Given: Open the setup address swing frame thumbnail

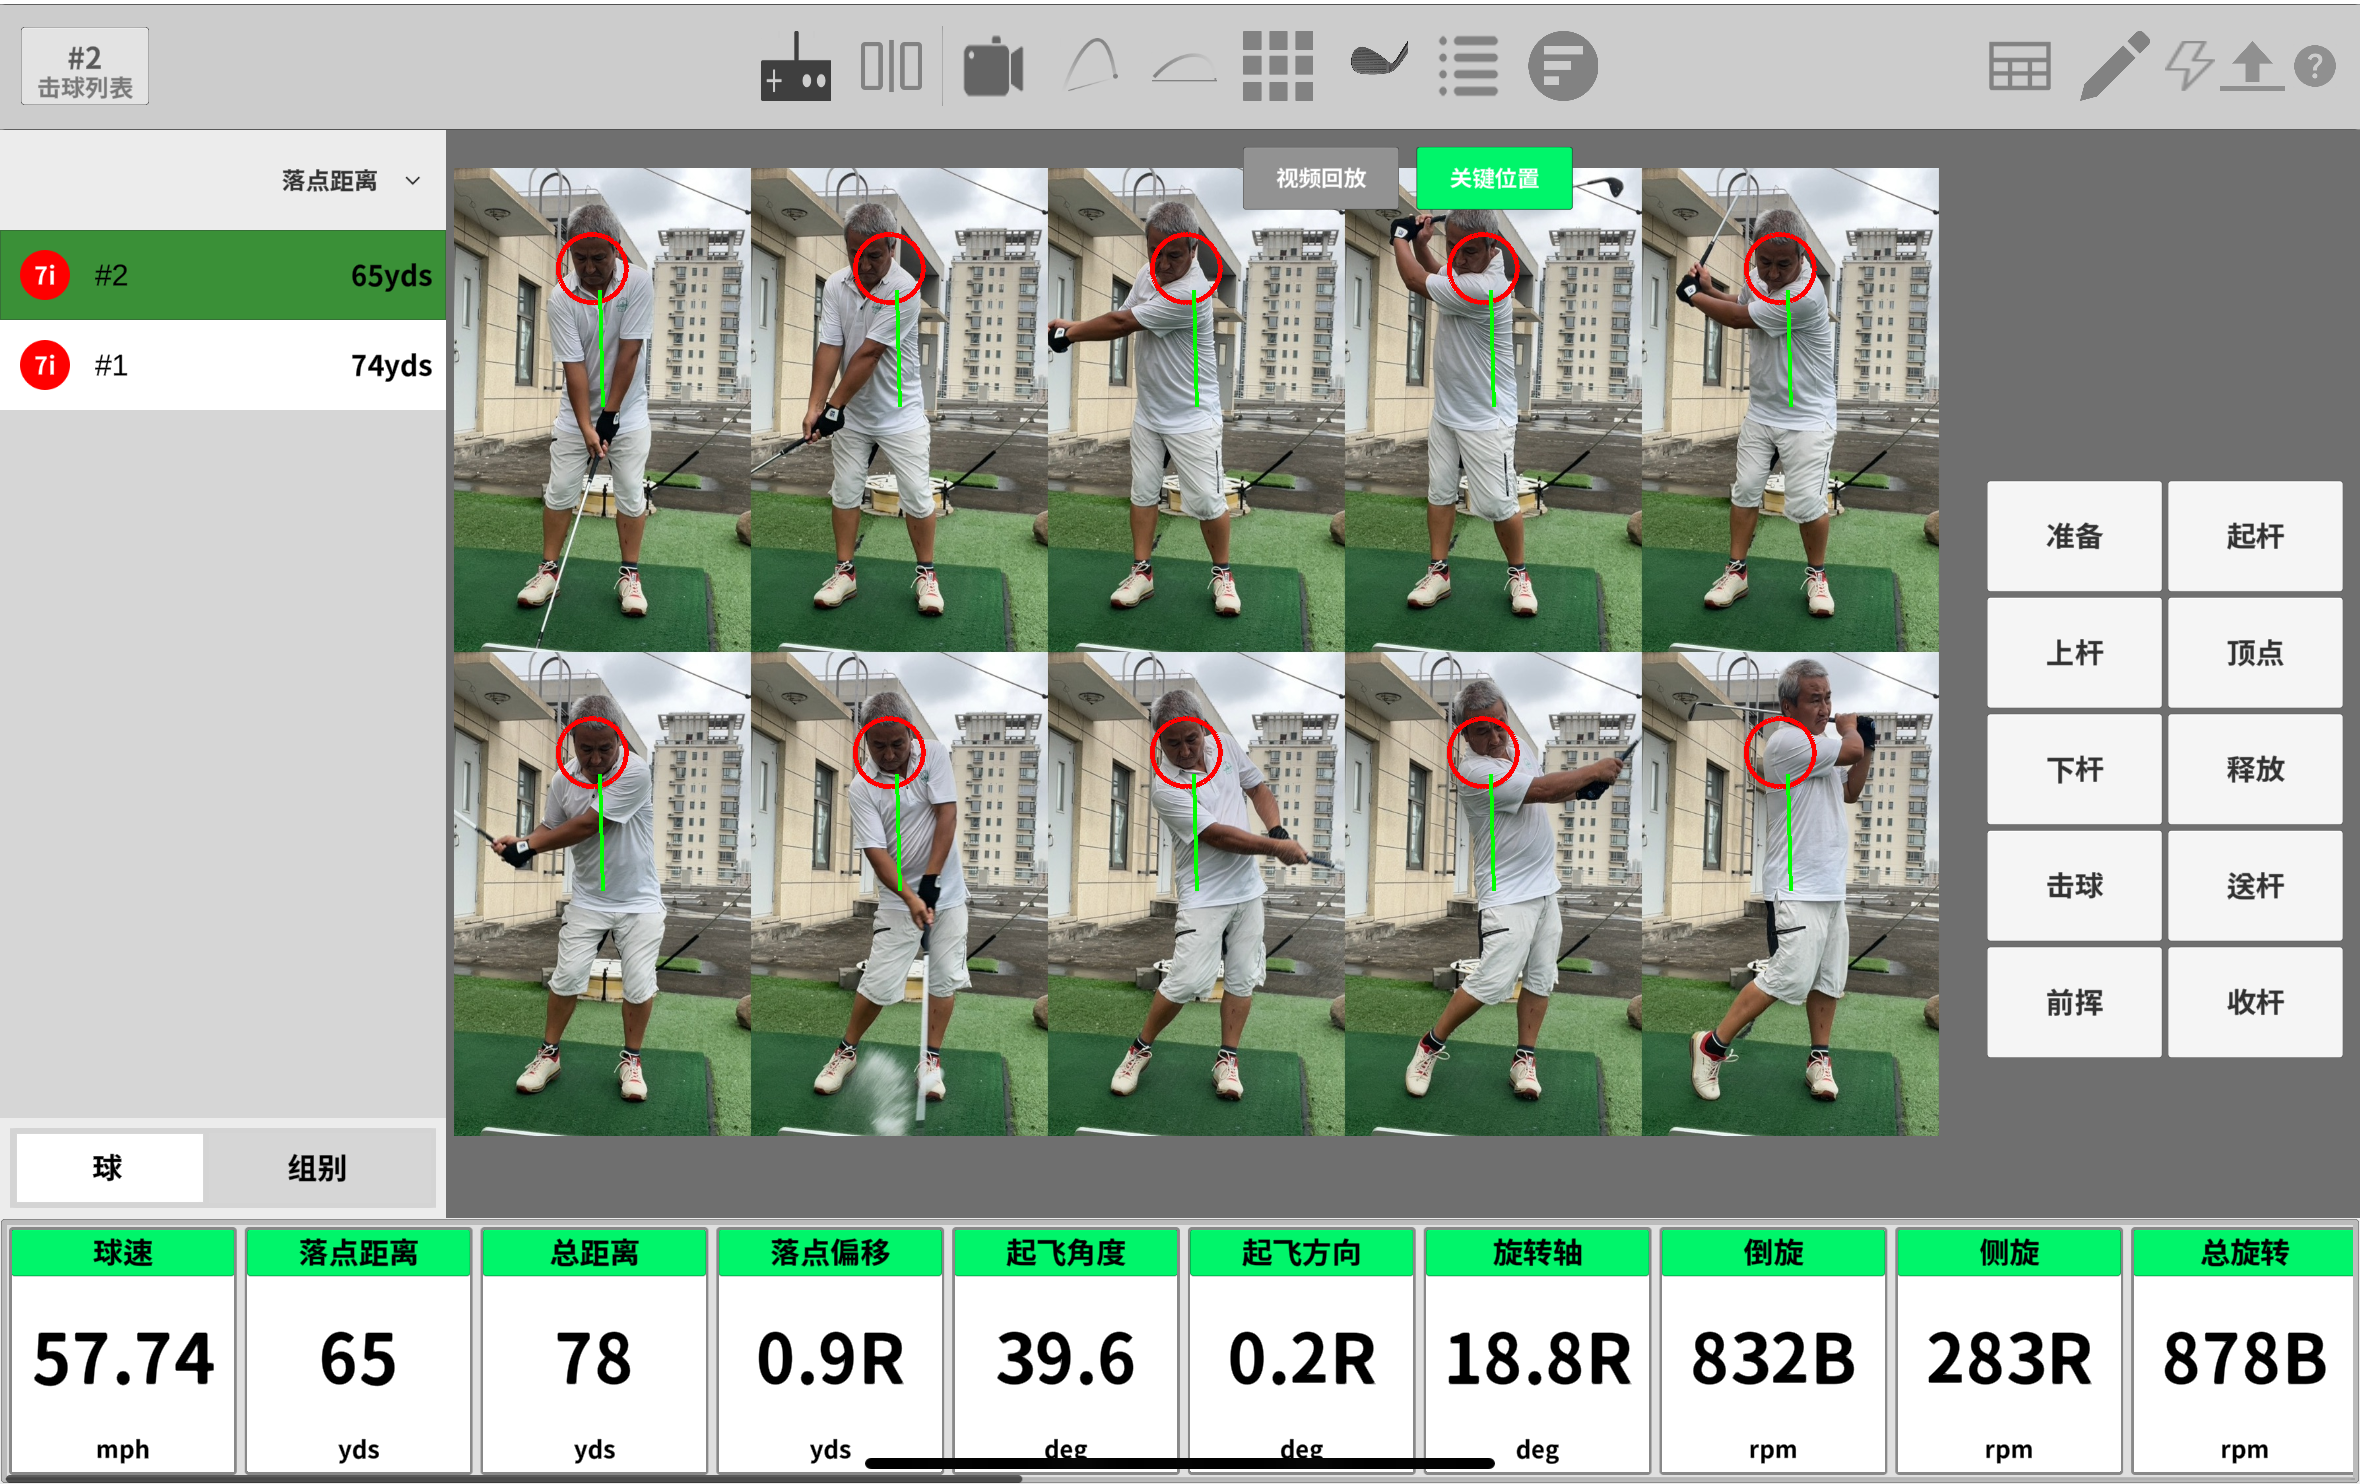Looking at the screenshot, I should pos(602,410).
